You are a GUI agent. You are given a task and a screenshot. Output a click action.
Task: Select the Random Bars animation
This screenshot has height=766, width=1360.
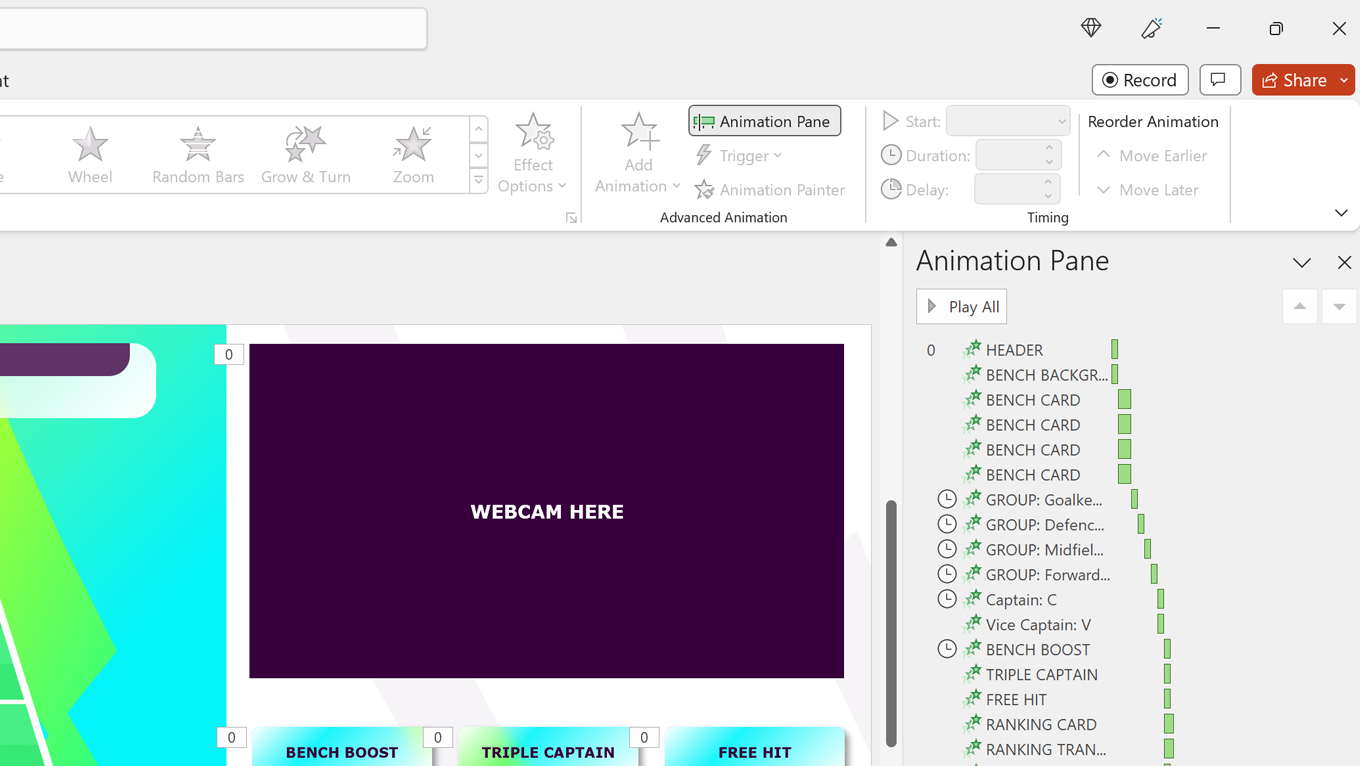tap(198, 155)
